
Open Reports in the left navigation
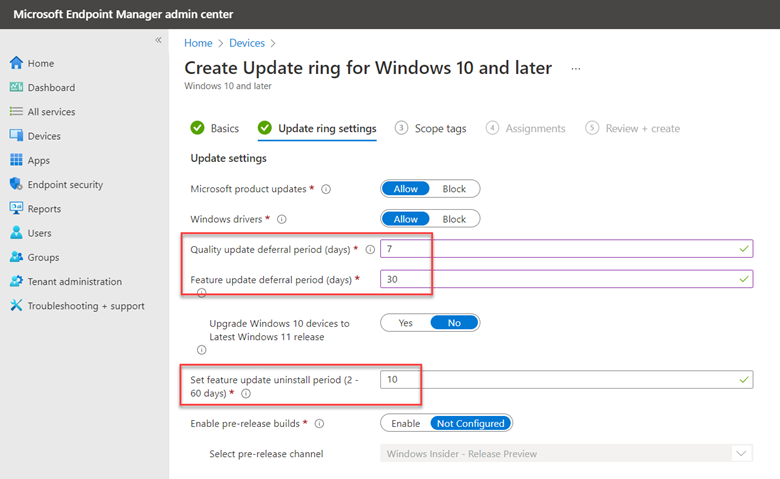[x=44, y=209]
